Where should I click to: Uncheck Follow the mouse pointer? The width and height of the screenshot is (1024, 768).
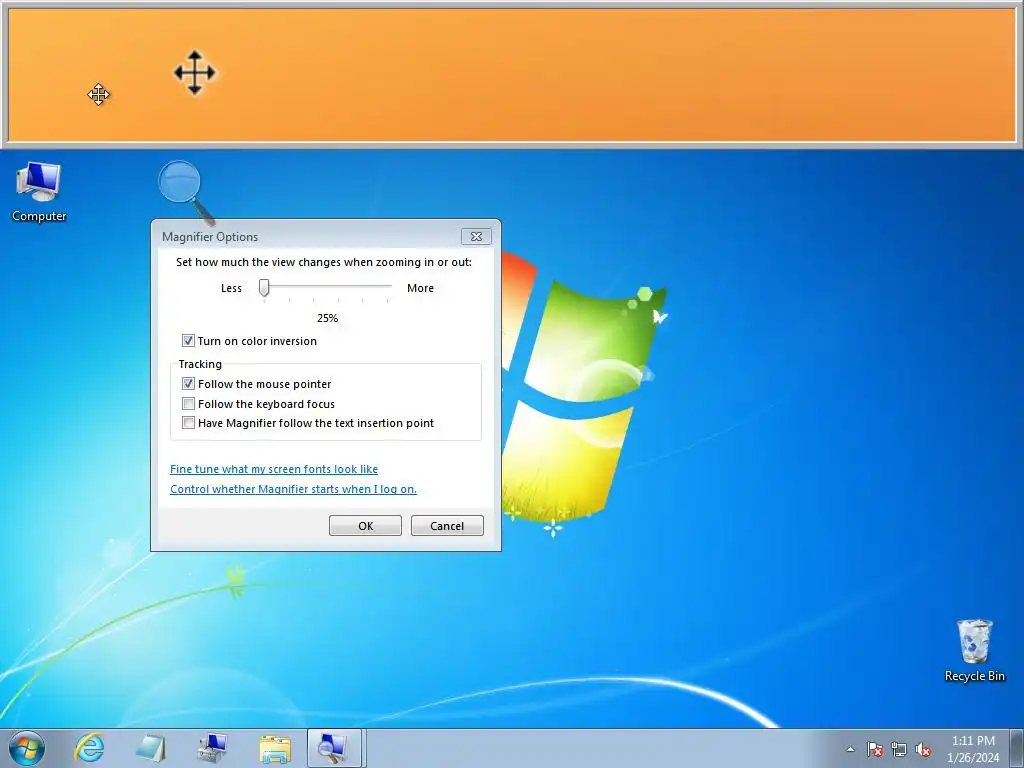point(188,384)
